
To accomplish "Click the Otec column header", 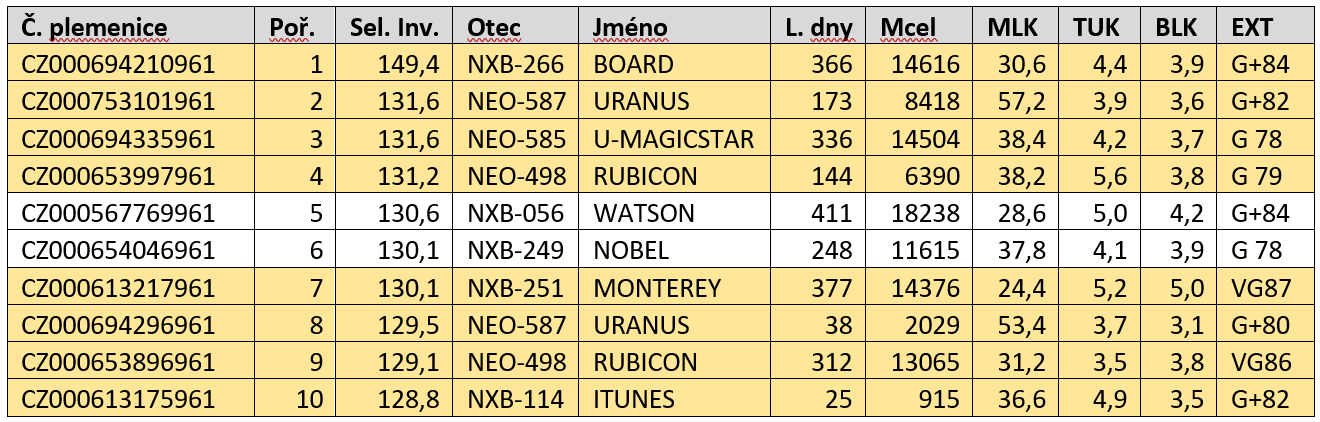I will 495,28.
